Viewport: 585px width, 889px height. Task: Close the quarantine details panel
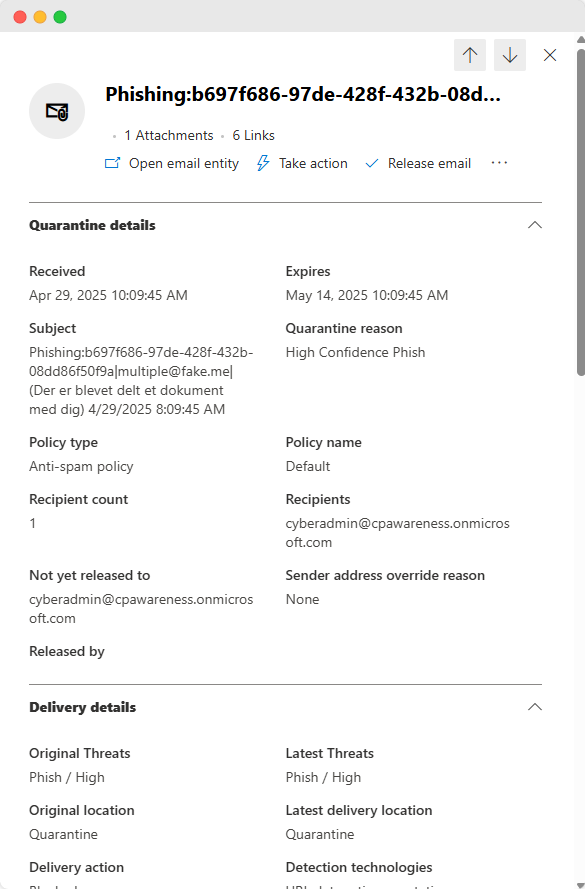[x=549, y=55]
